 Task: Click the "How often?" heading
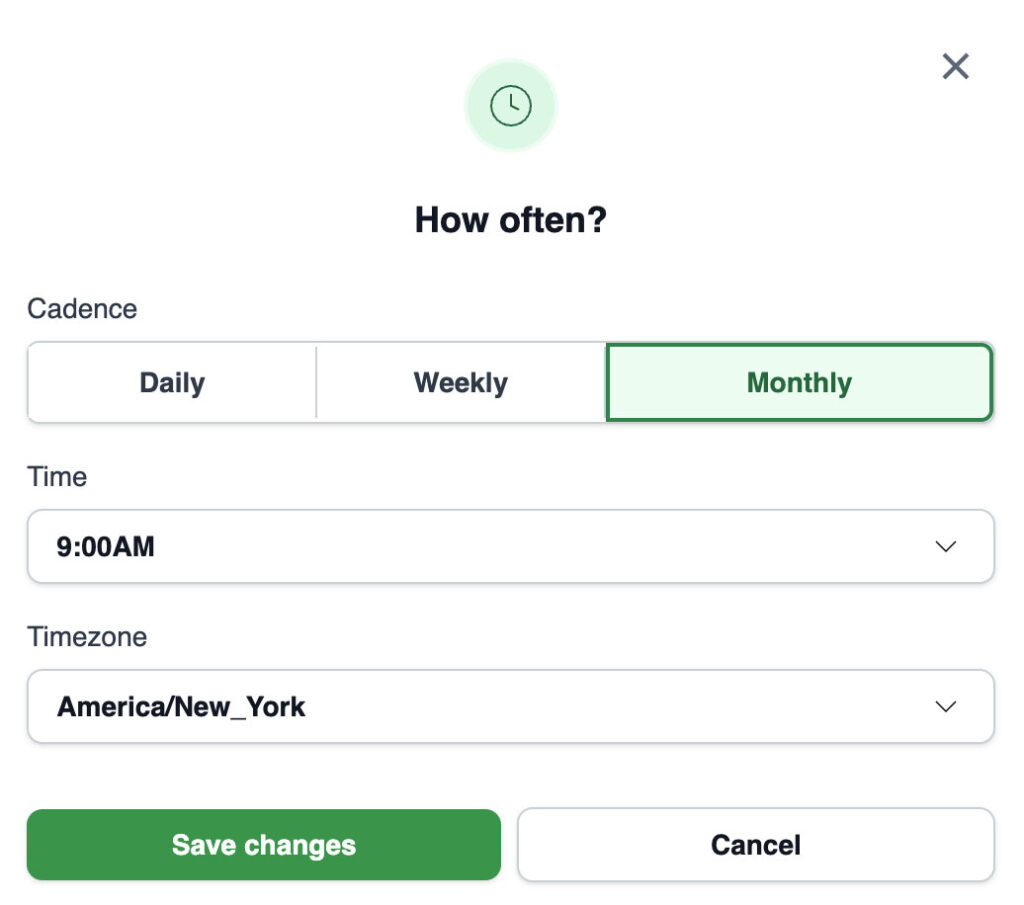(x=511, y=220)
